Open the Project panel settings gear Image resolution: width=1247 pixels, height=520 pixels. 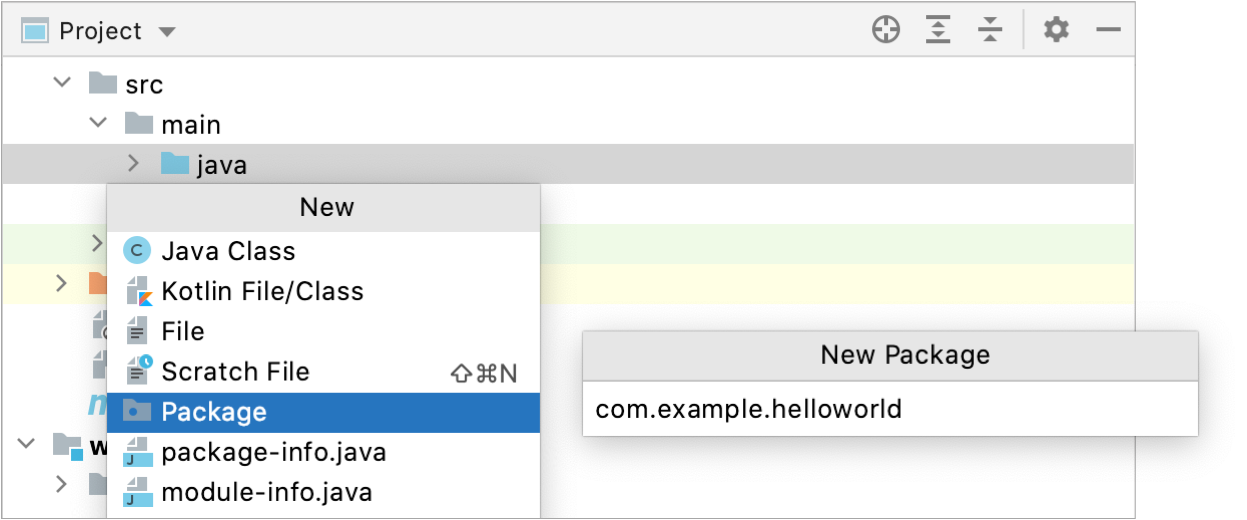click(x=1056, y=31)
